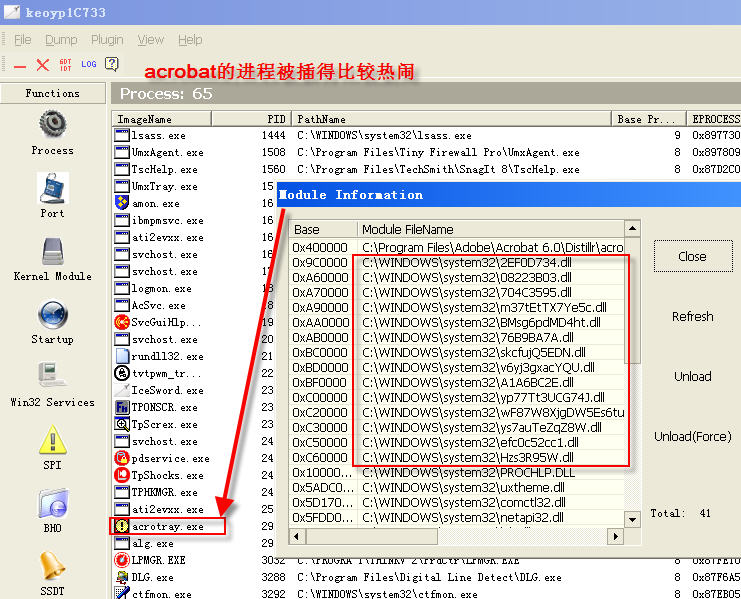Click the GDT IDT toolbar icon
This screenshot has height=599, width=741.
coord(66,65)
